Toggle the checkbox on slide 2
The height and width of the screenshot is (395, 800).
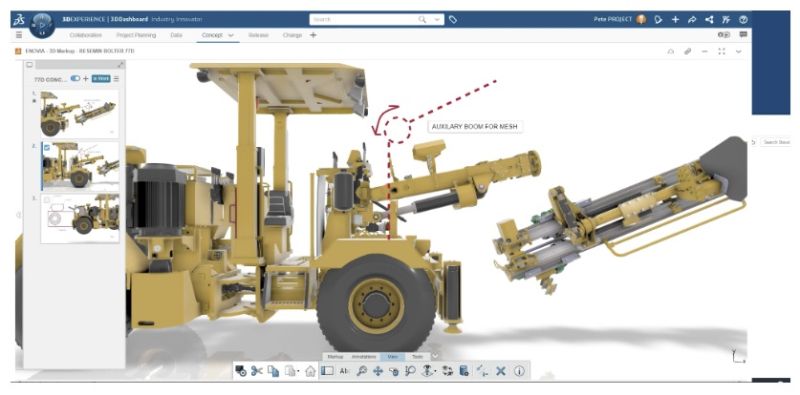47,147
